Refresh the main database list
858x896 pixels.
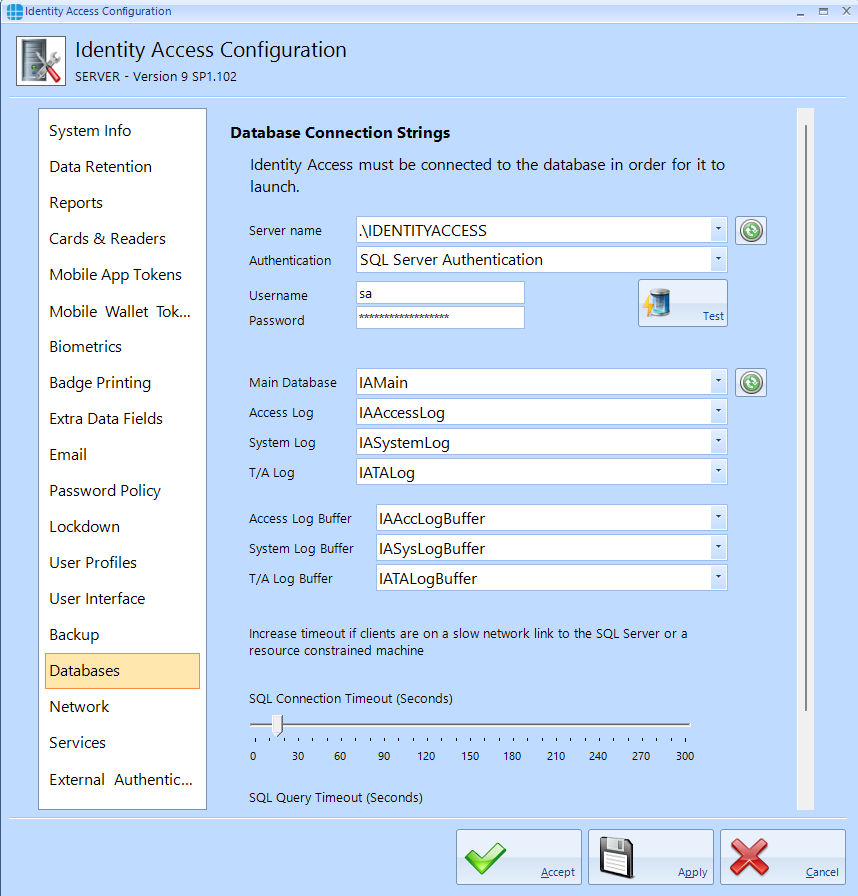751,382
